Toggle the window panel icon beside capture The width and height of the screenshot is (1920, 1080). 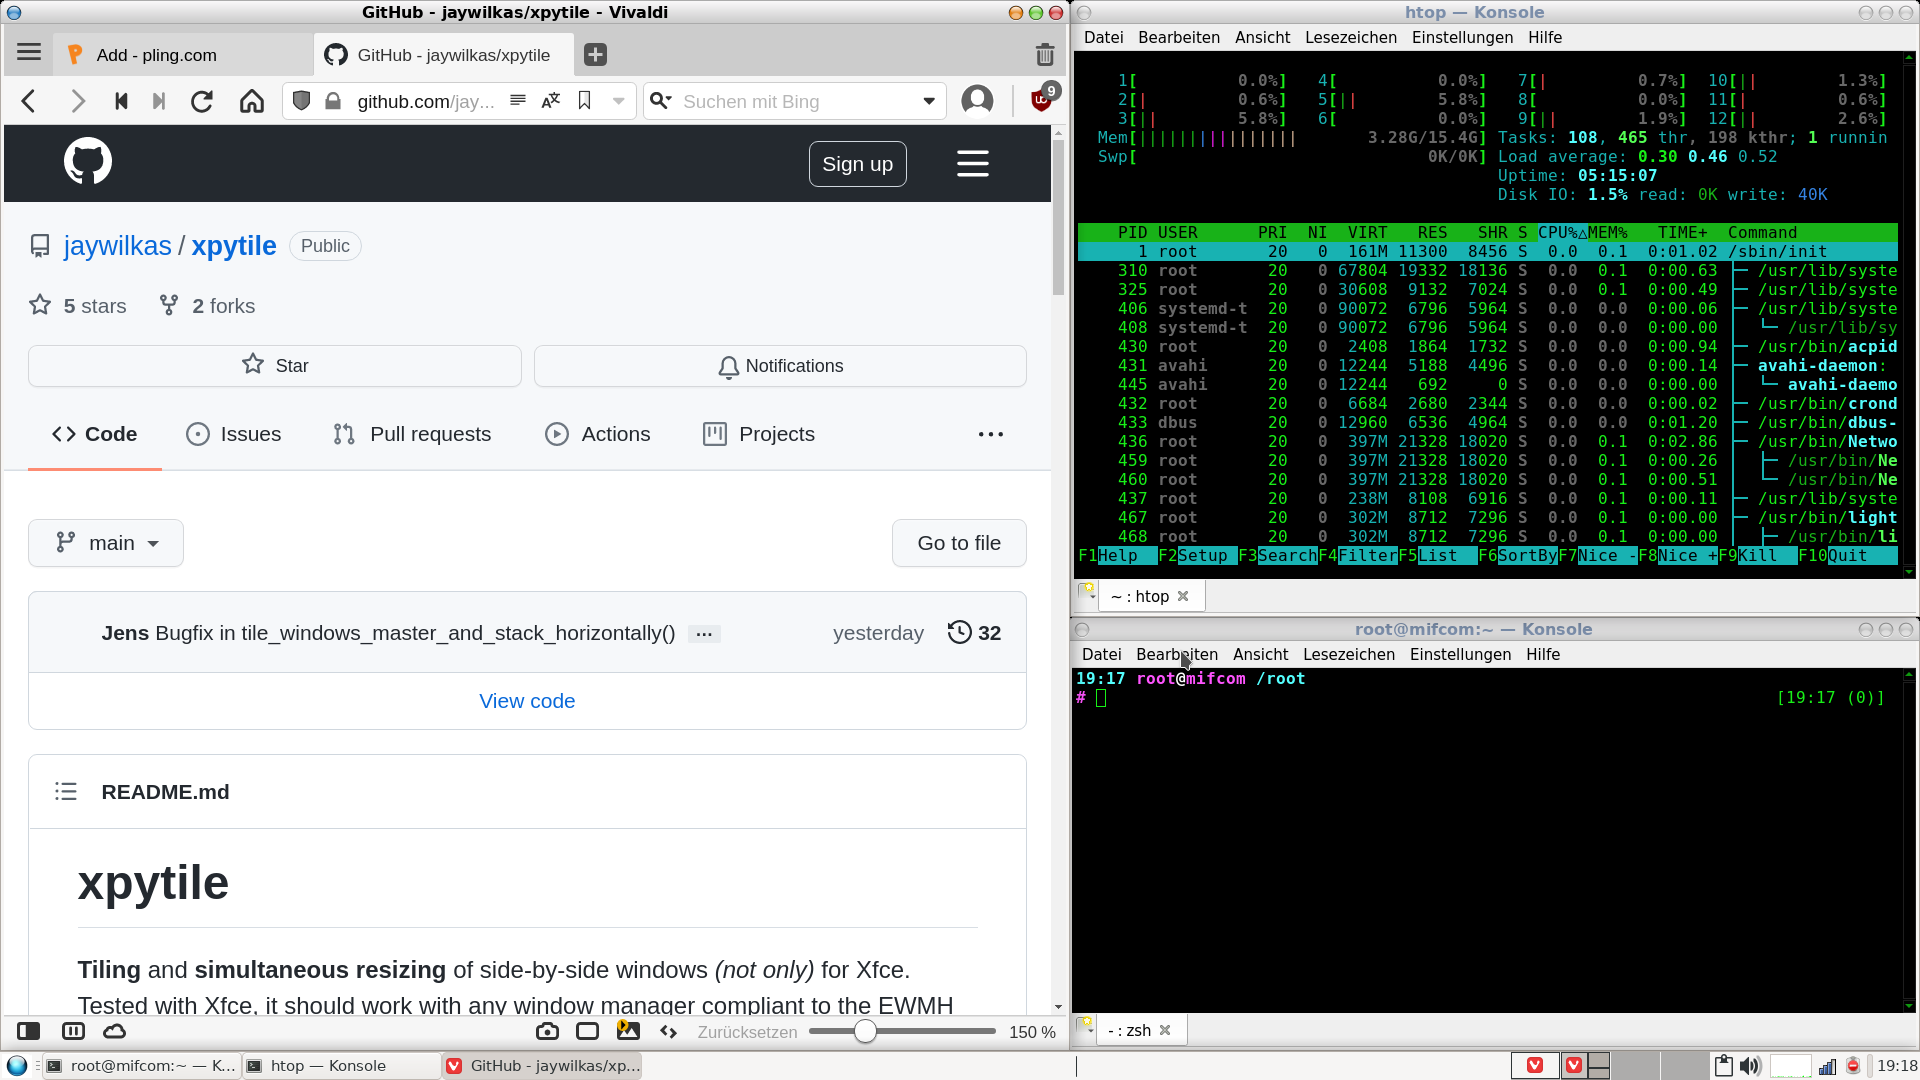click(x=588, y=1031)
